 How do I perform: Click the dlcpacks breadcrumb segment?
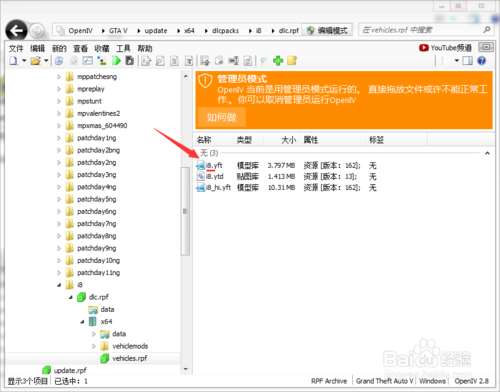pos(225,31)
